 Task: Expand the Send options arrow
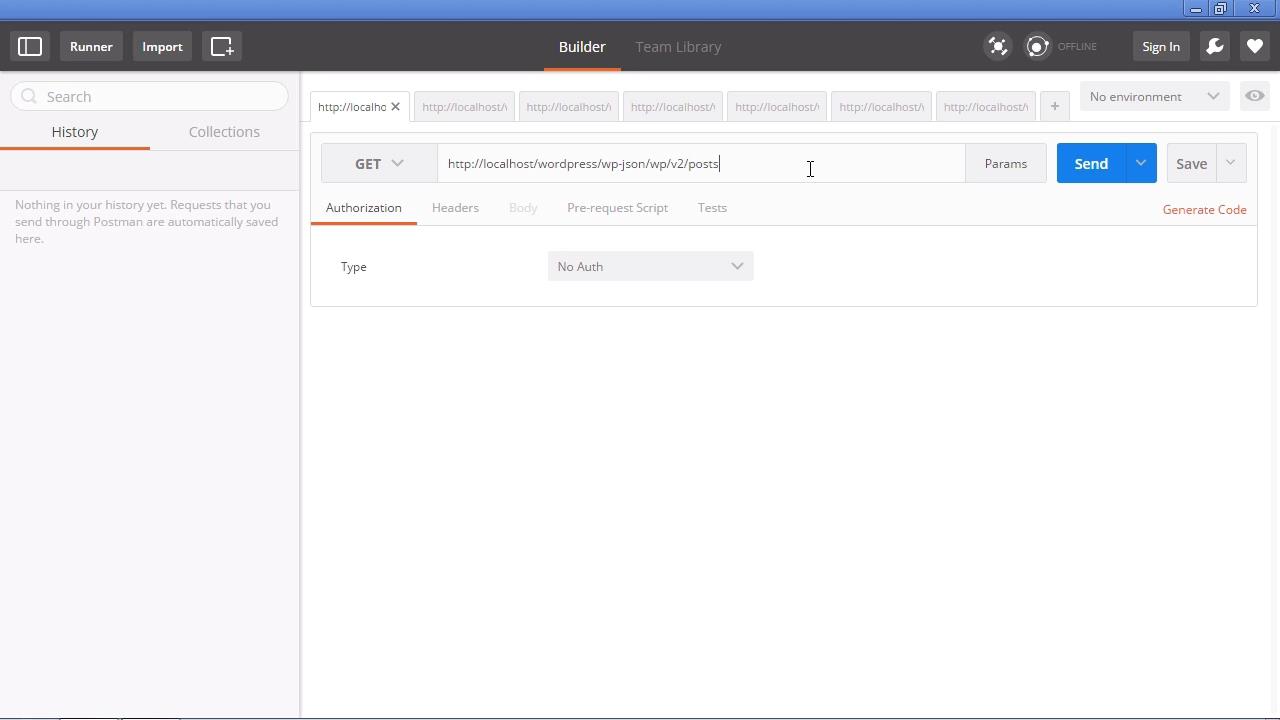pos(1141,164)
